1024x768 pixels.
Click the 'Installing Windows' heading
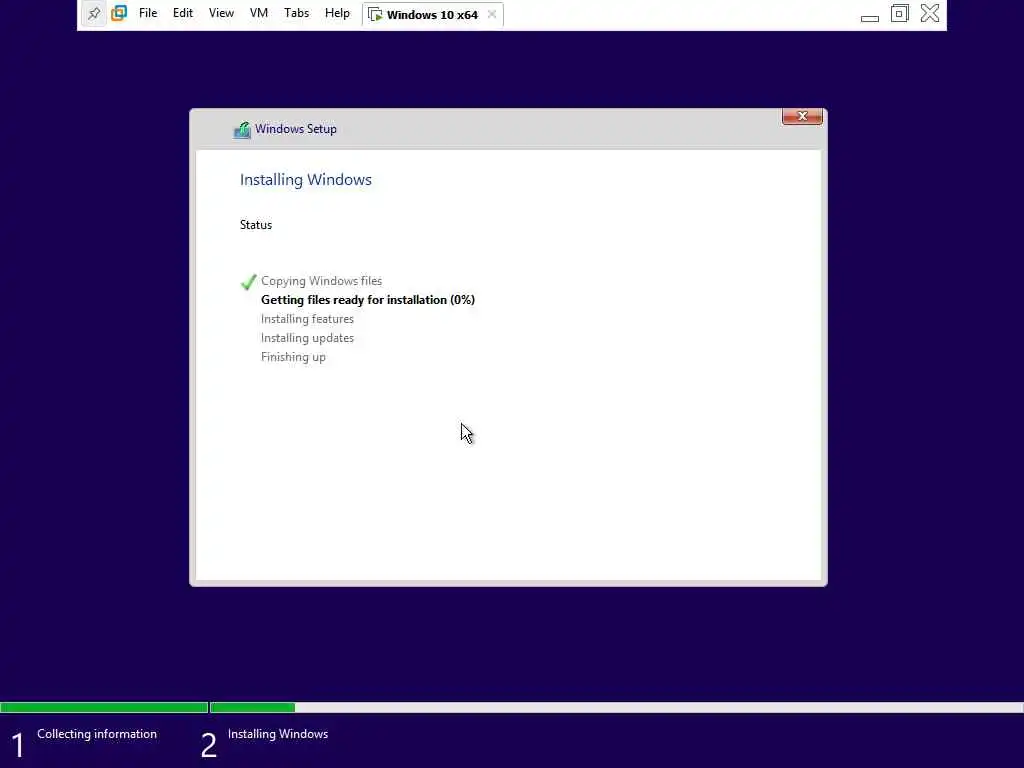pyautogui.click(x=306, y=180)
